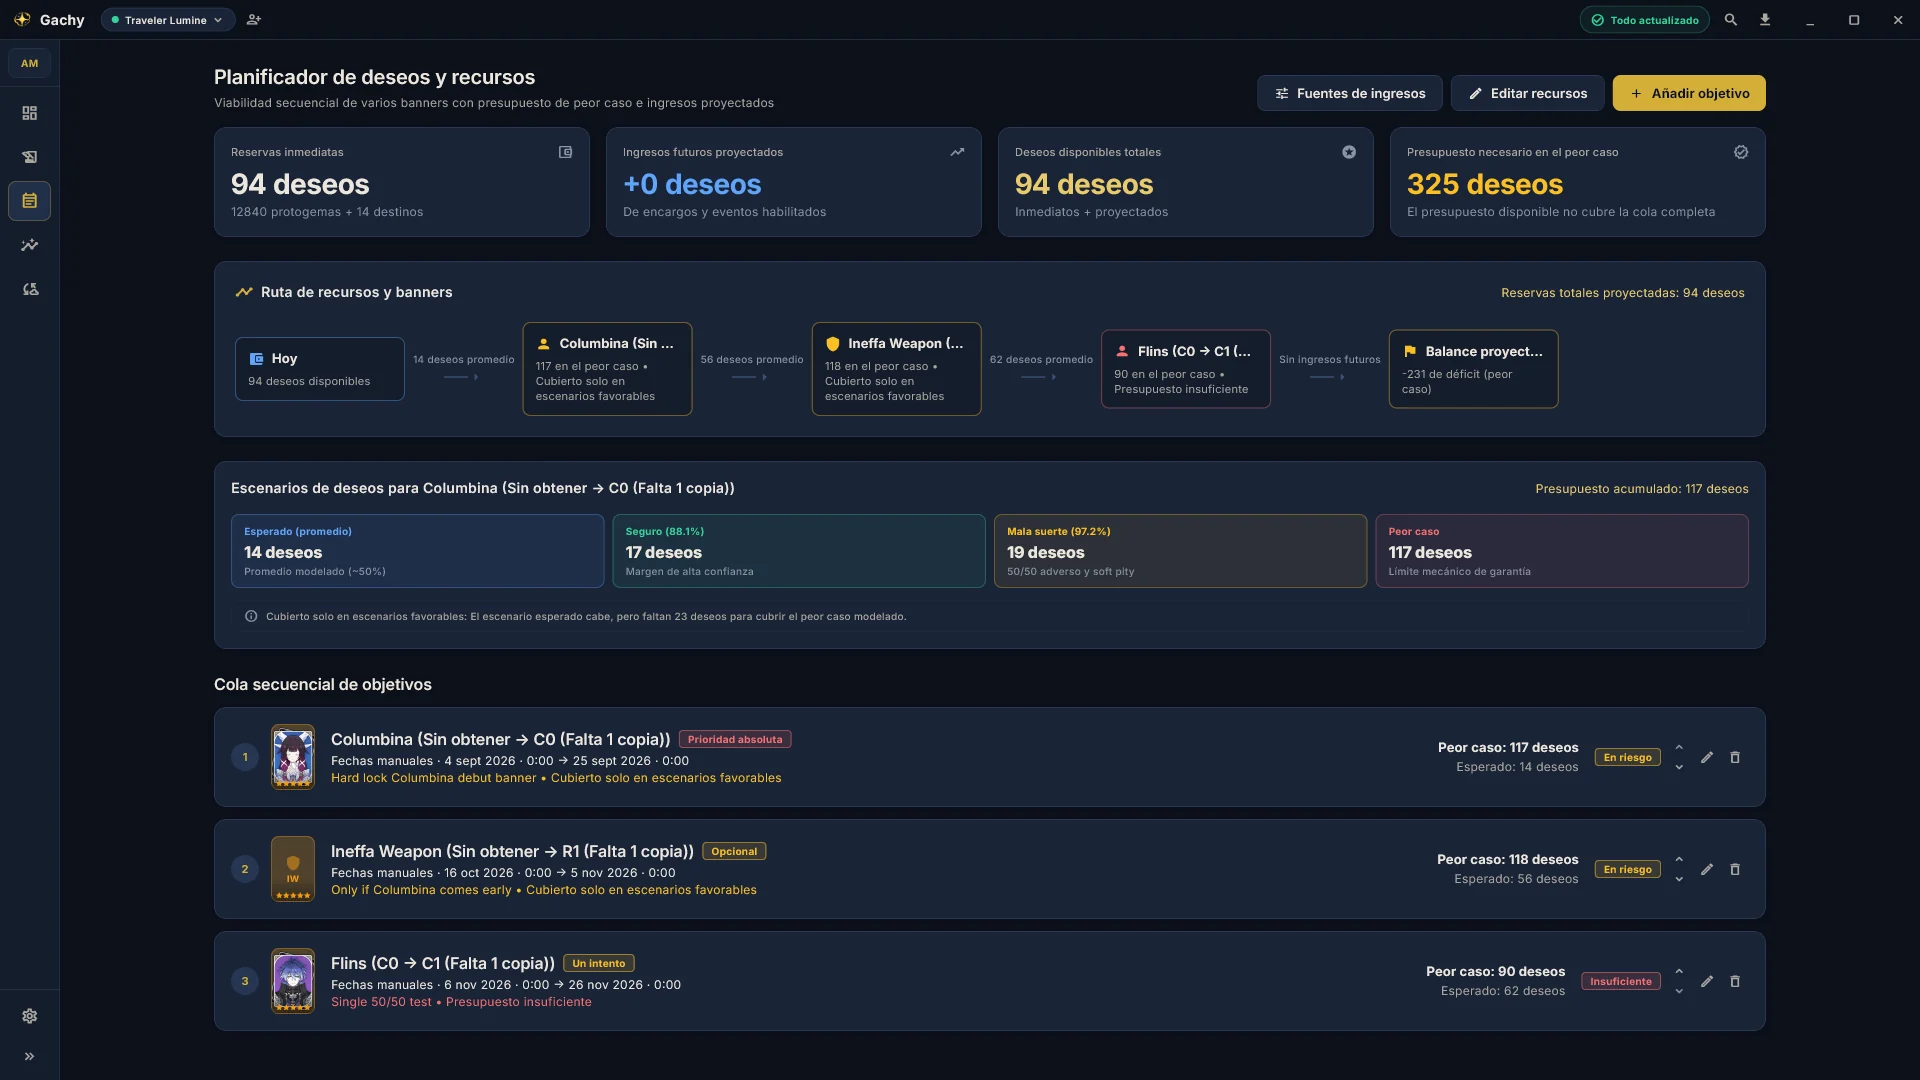Viewport: 1920px width, 1080px height.
Task: Click Añadir objetivo button
Action: click(x=1689, y=93)
